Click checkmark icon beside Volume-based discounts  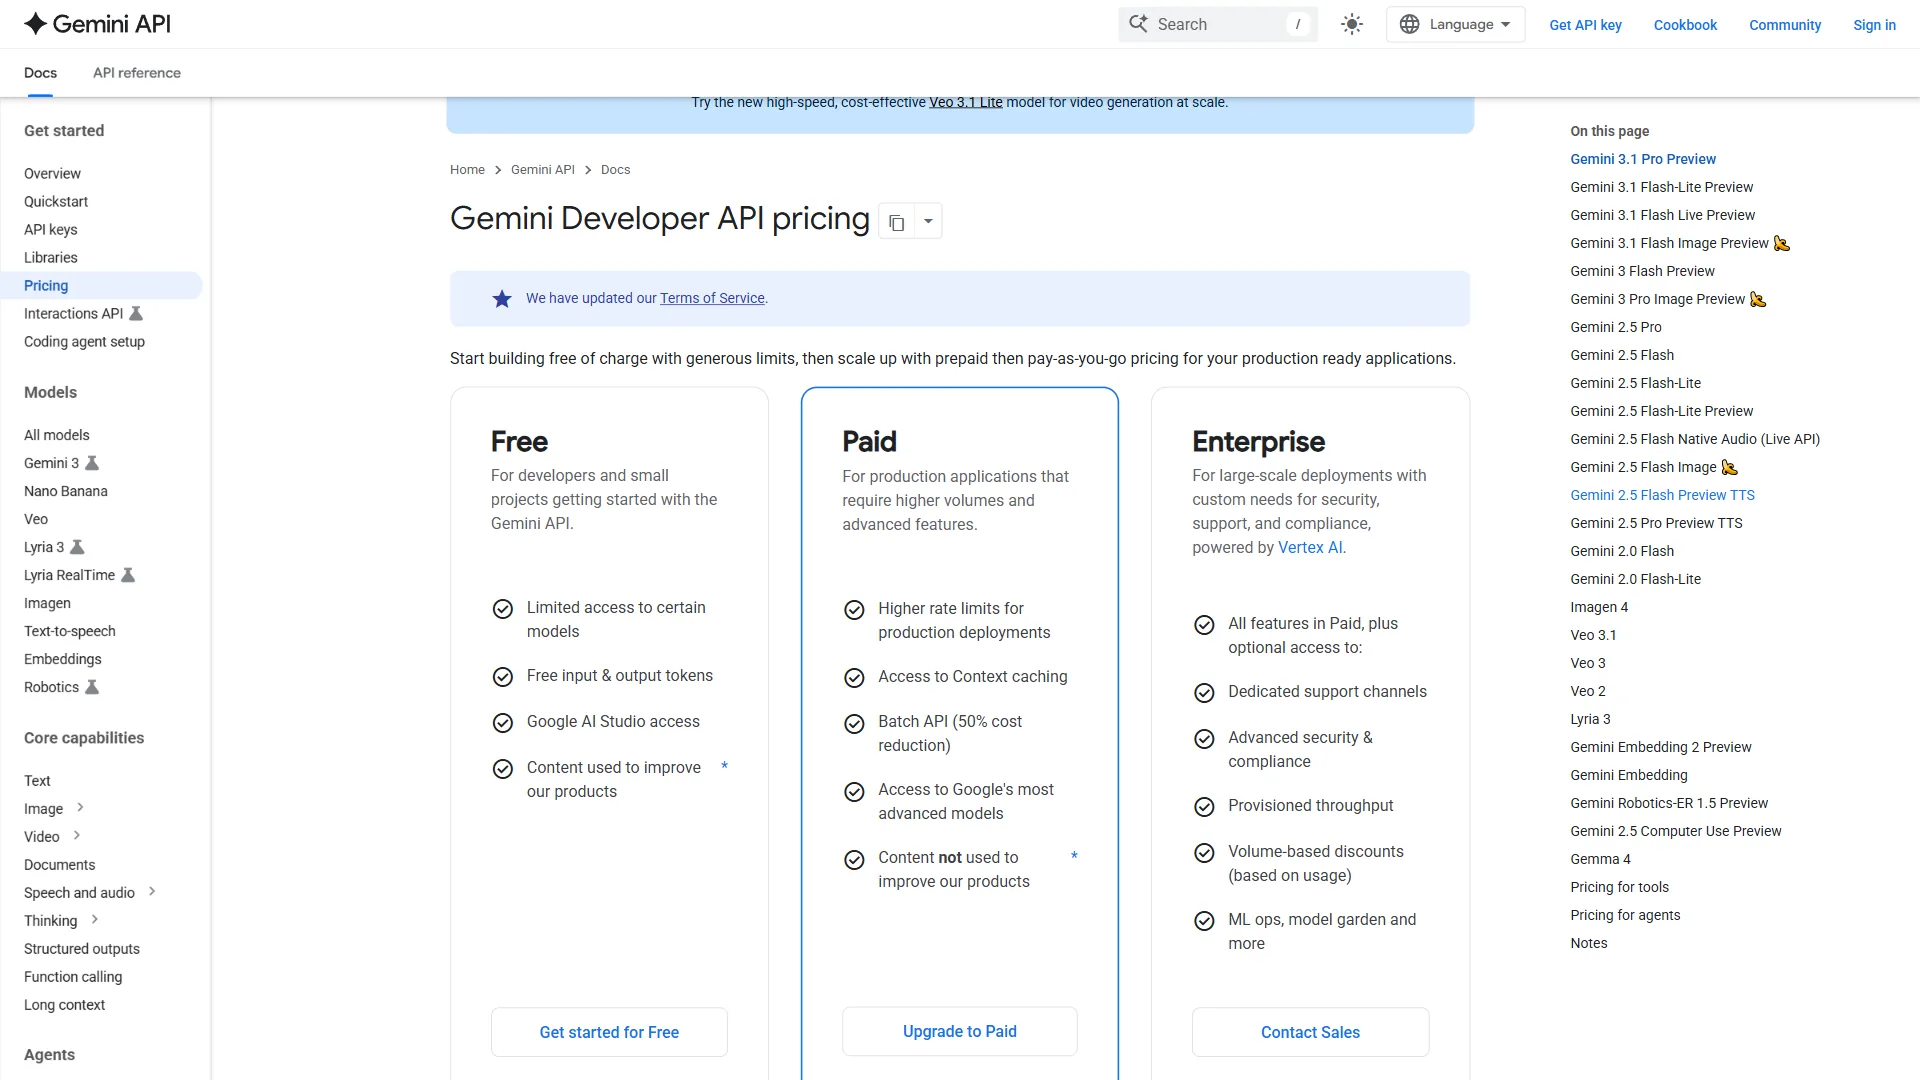coord(1204,853)
